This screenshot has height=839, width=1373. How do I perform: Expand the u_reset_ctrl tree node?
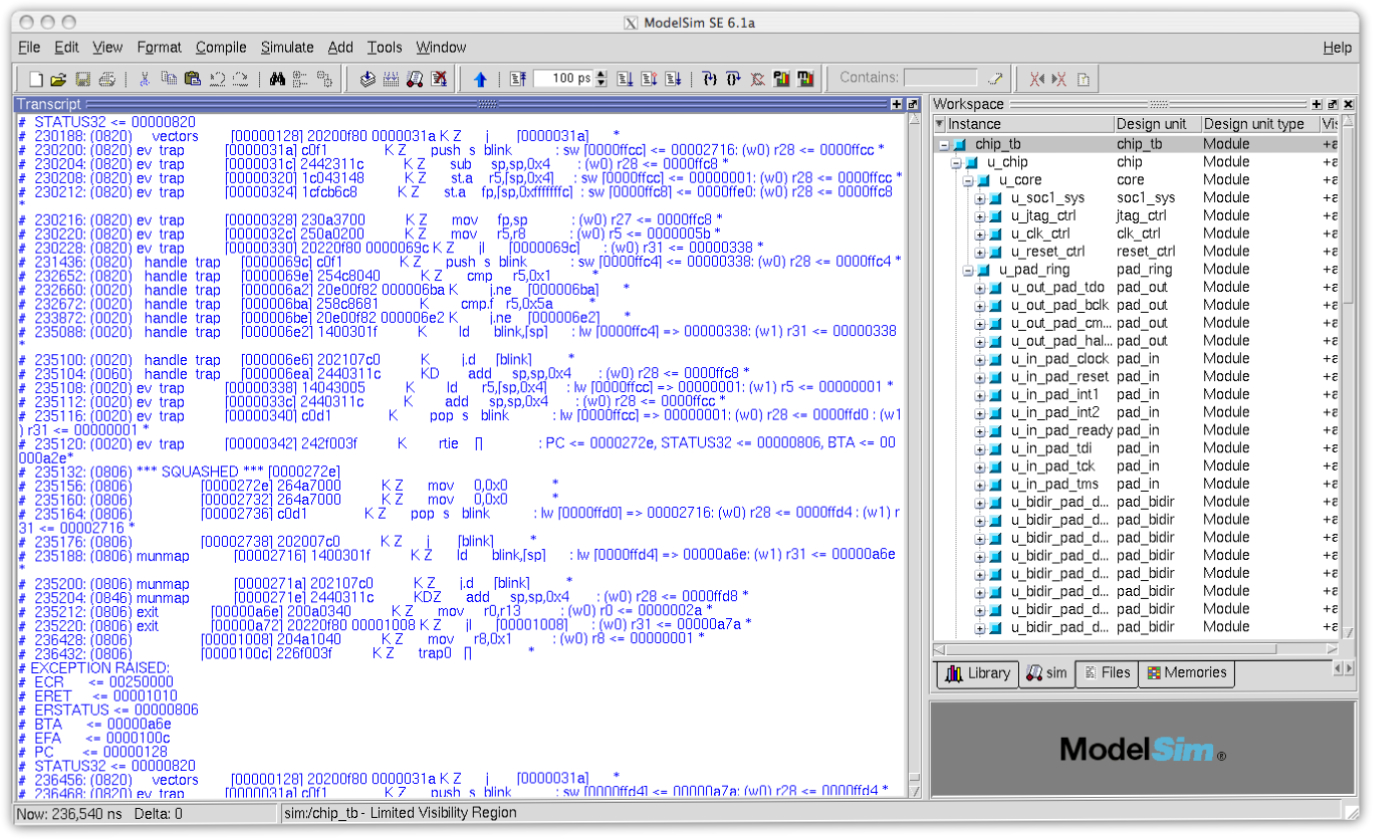(x=980, y=251)
